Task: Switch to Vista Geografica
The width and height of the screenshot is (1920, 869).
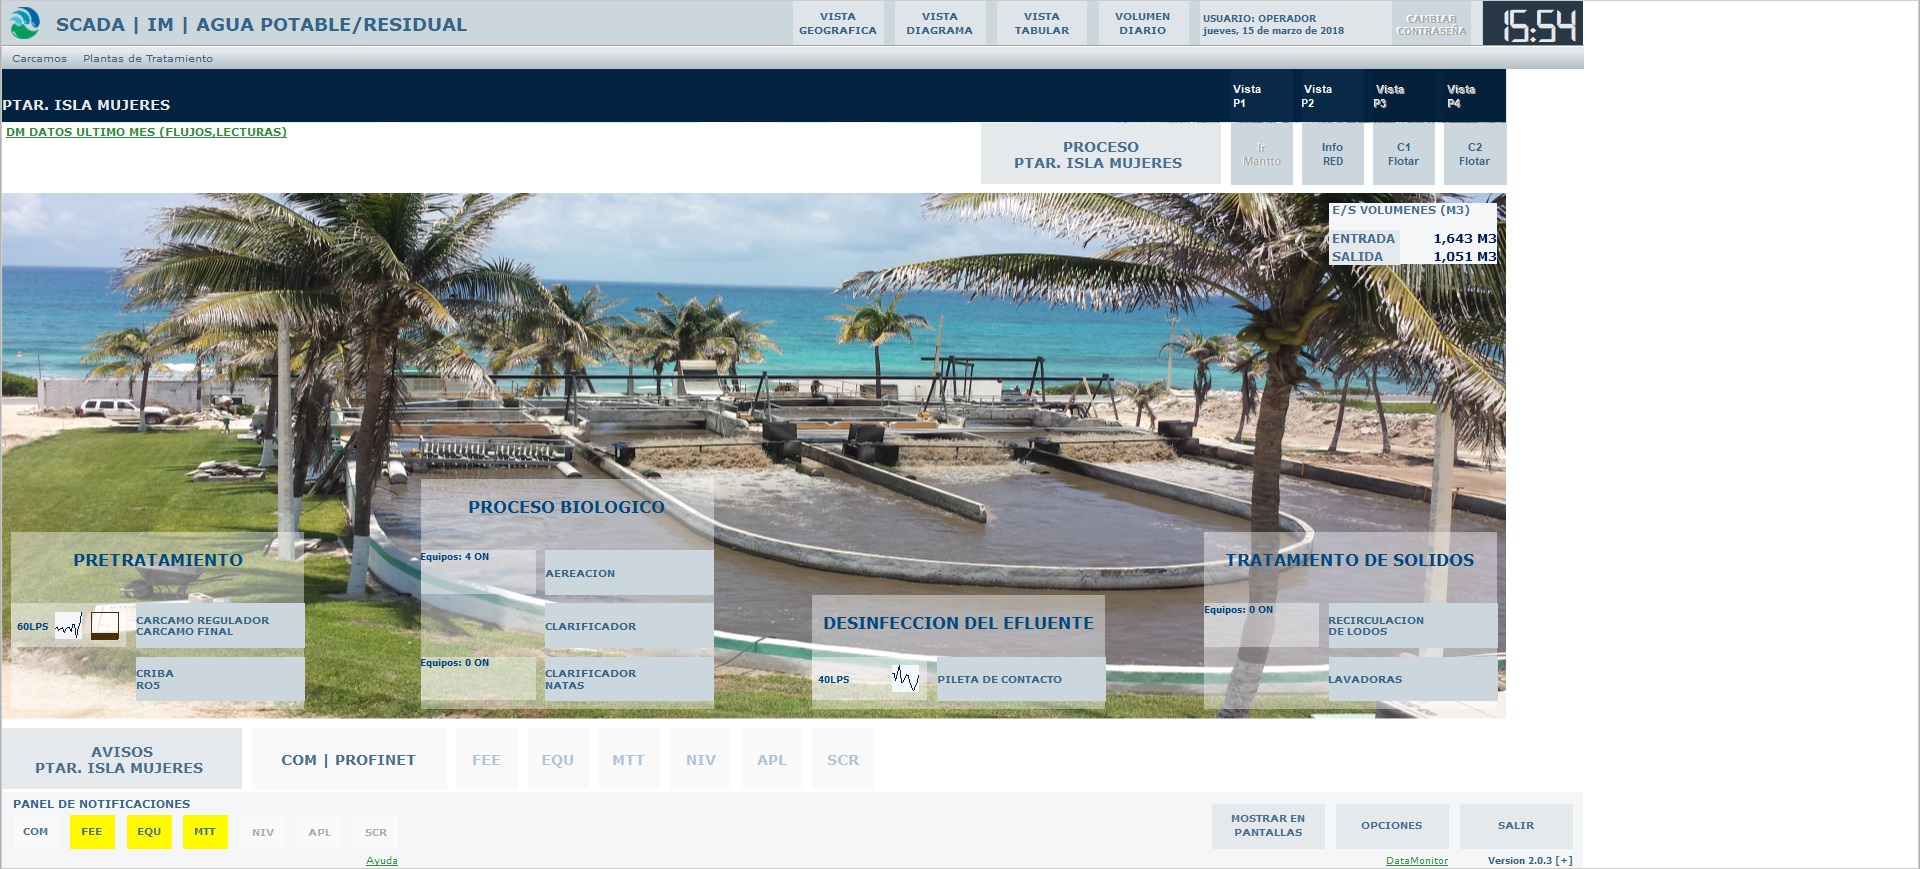Action: (x=838, y=24)
